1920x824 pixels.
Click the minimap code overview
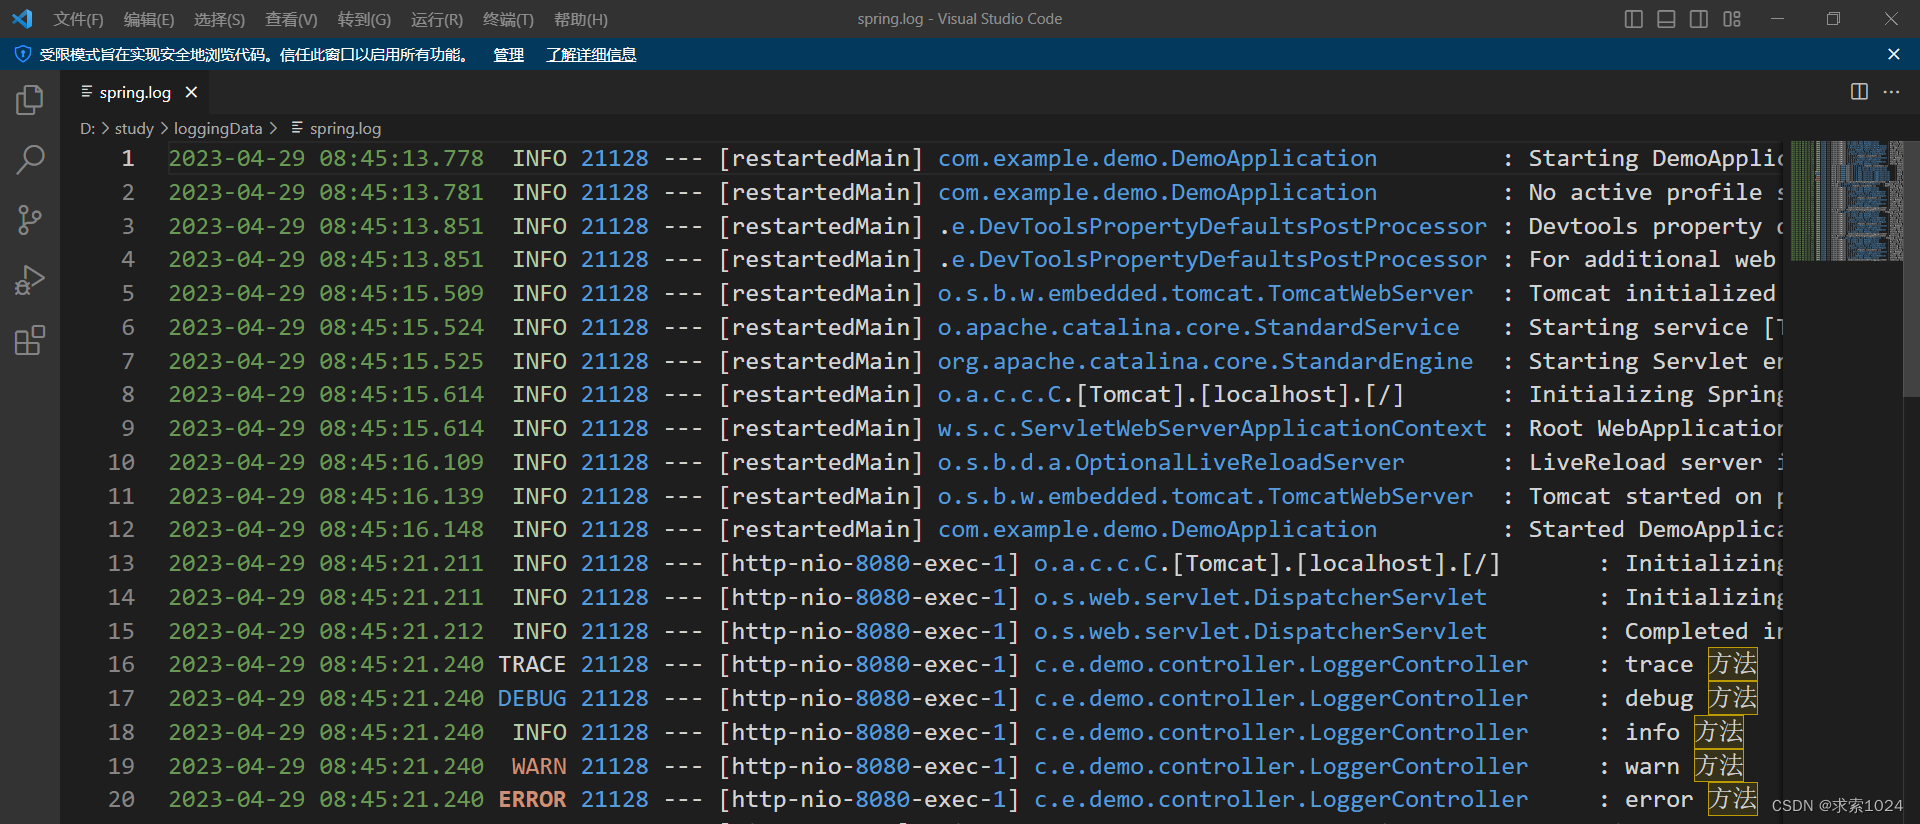click(1846, 200)
